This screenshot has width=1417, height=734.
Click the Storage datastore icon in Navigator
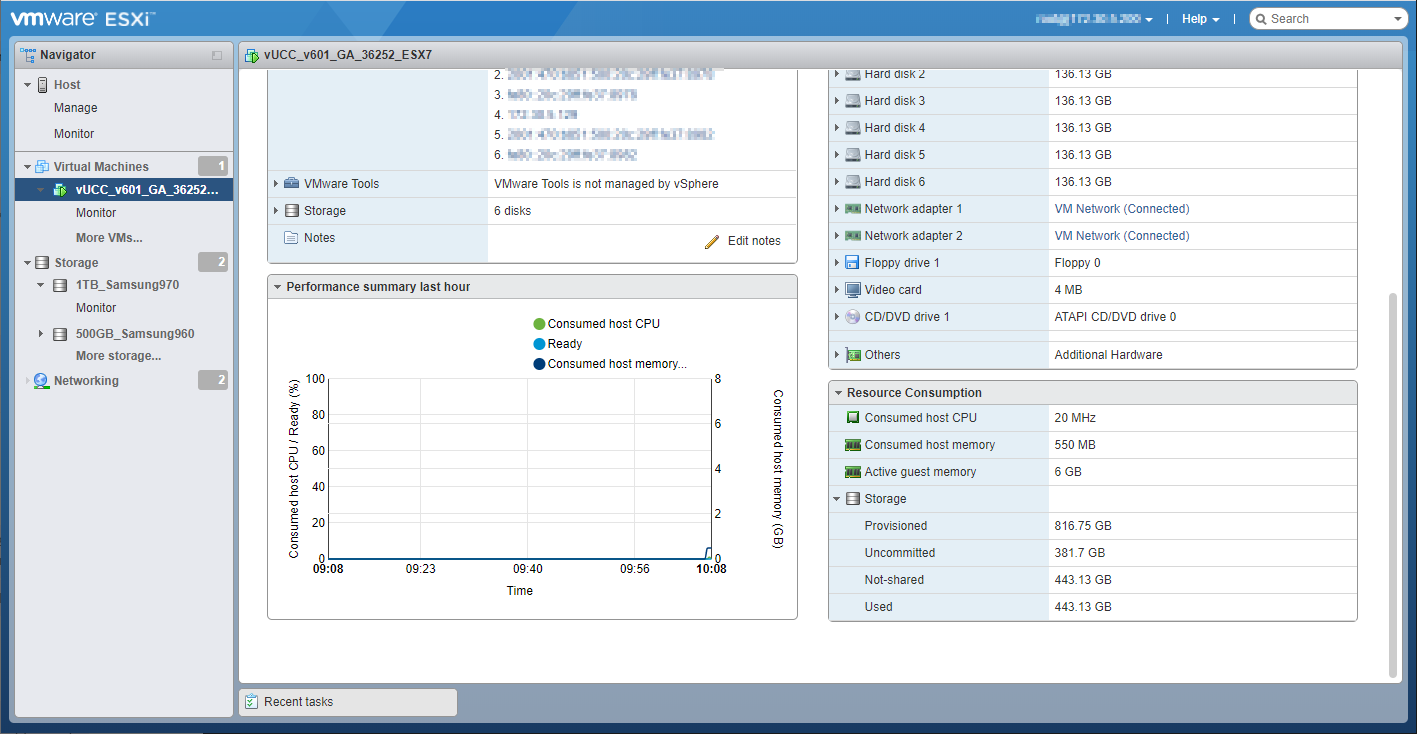[x=42, y=263]
